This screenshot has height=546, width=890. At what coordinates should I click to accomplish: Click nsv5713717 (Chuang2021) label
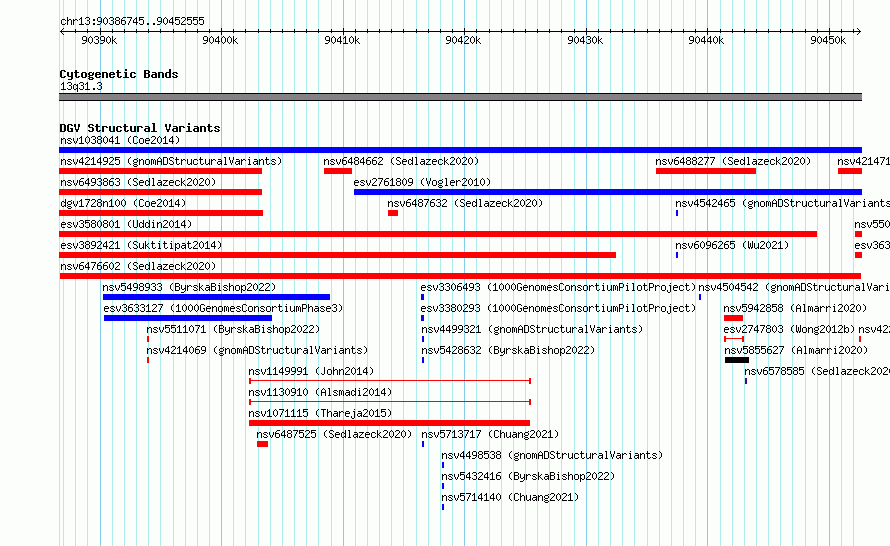coord(490,434)
